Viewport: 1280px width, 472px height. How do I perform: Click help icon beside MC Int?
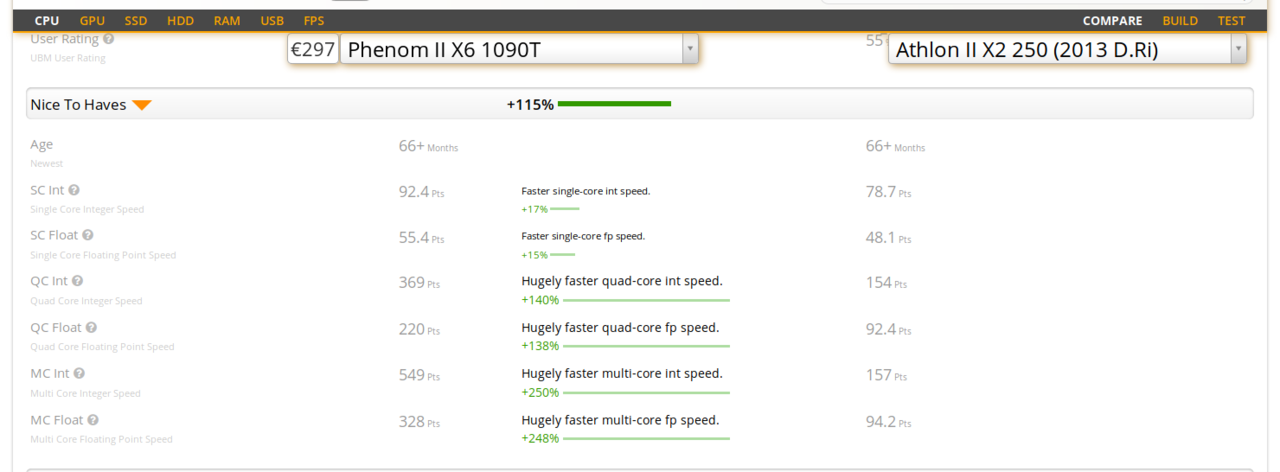tap(79, 373)
